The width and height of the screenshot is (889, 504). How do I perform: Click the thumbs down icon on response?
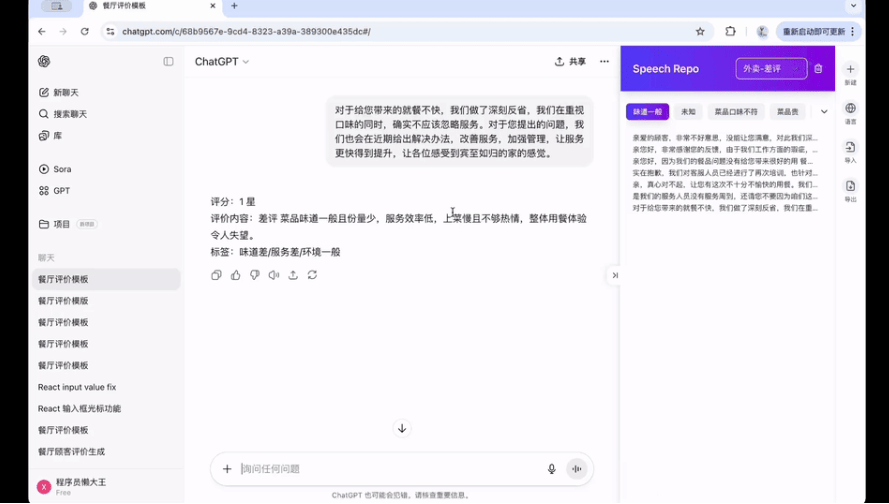(255, 275)
